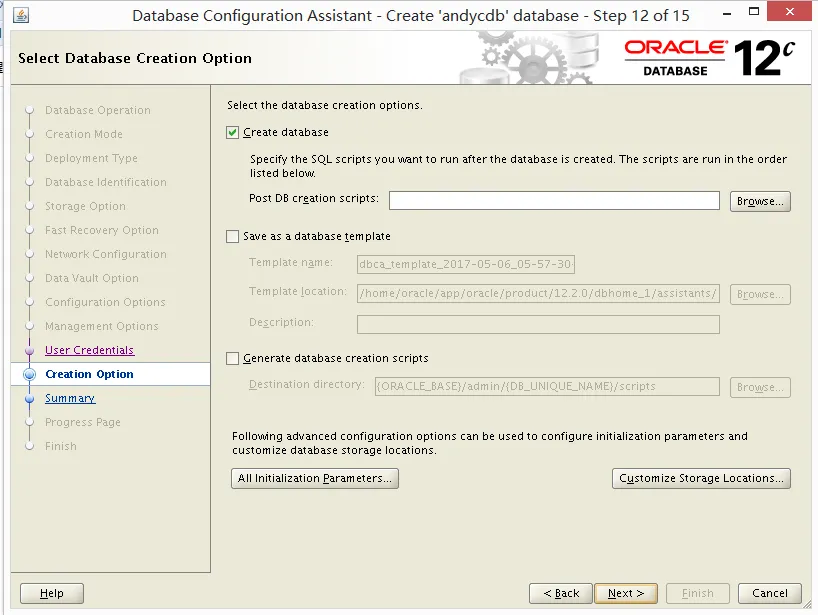The width and height of the screenshot is (818, 615).
Task: Click the Database Identification step
Action: click(x=106, y=182)
